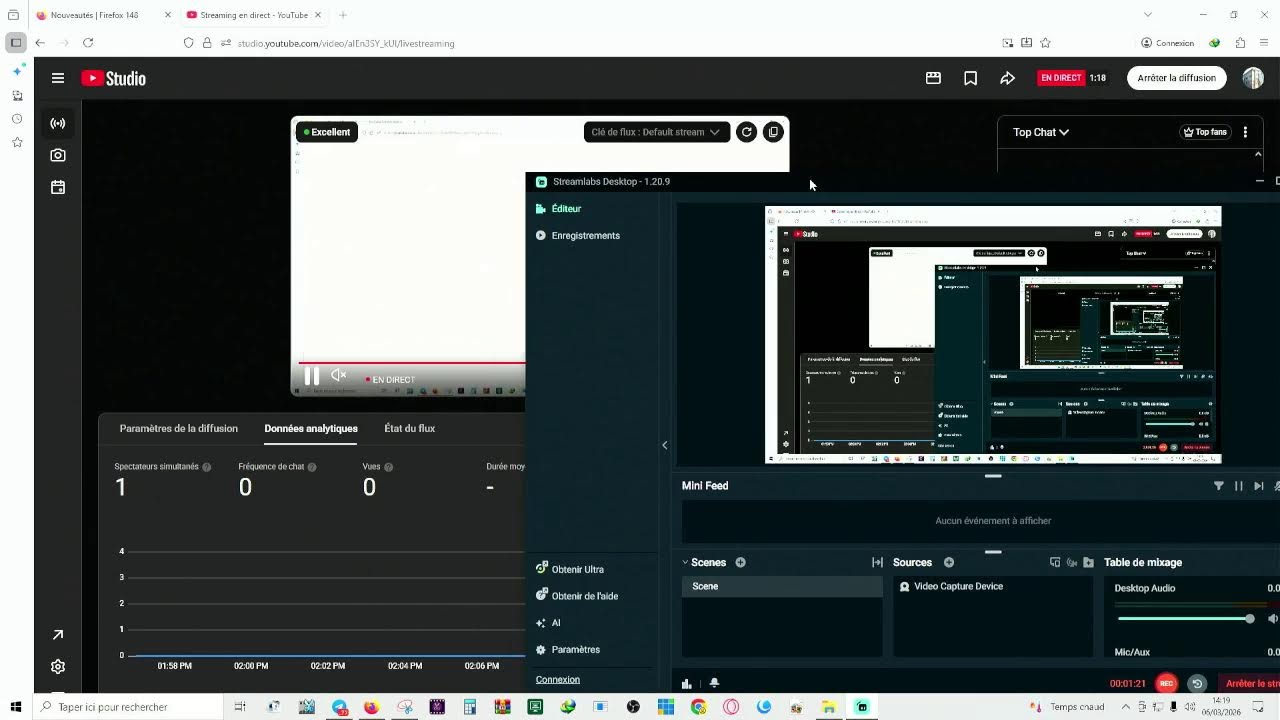
Task: Copy the stream key with copy icon
Action: 773,132
